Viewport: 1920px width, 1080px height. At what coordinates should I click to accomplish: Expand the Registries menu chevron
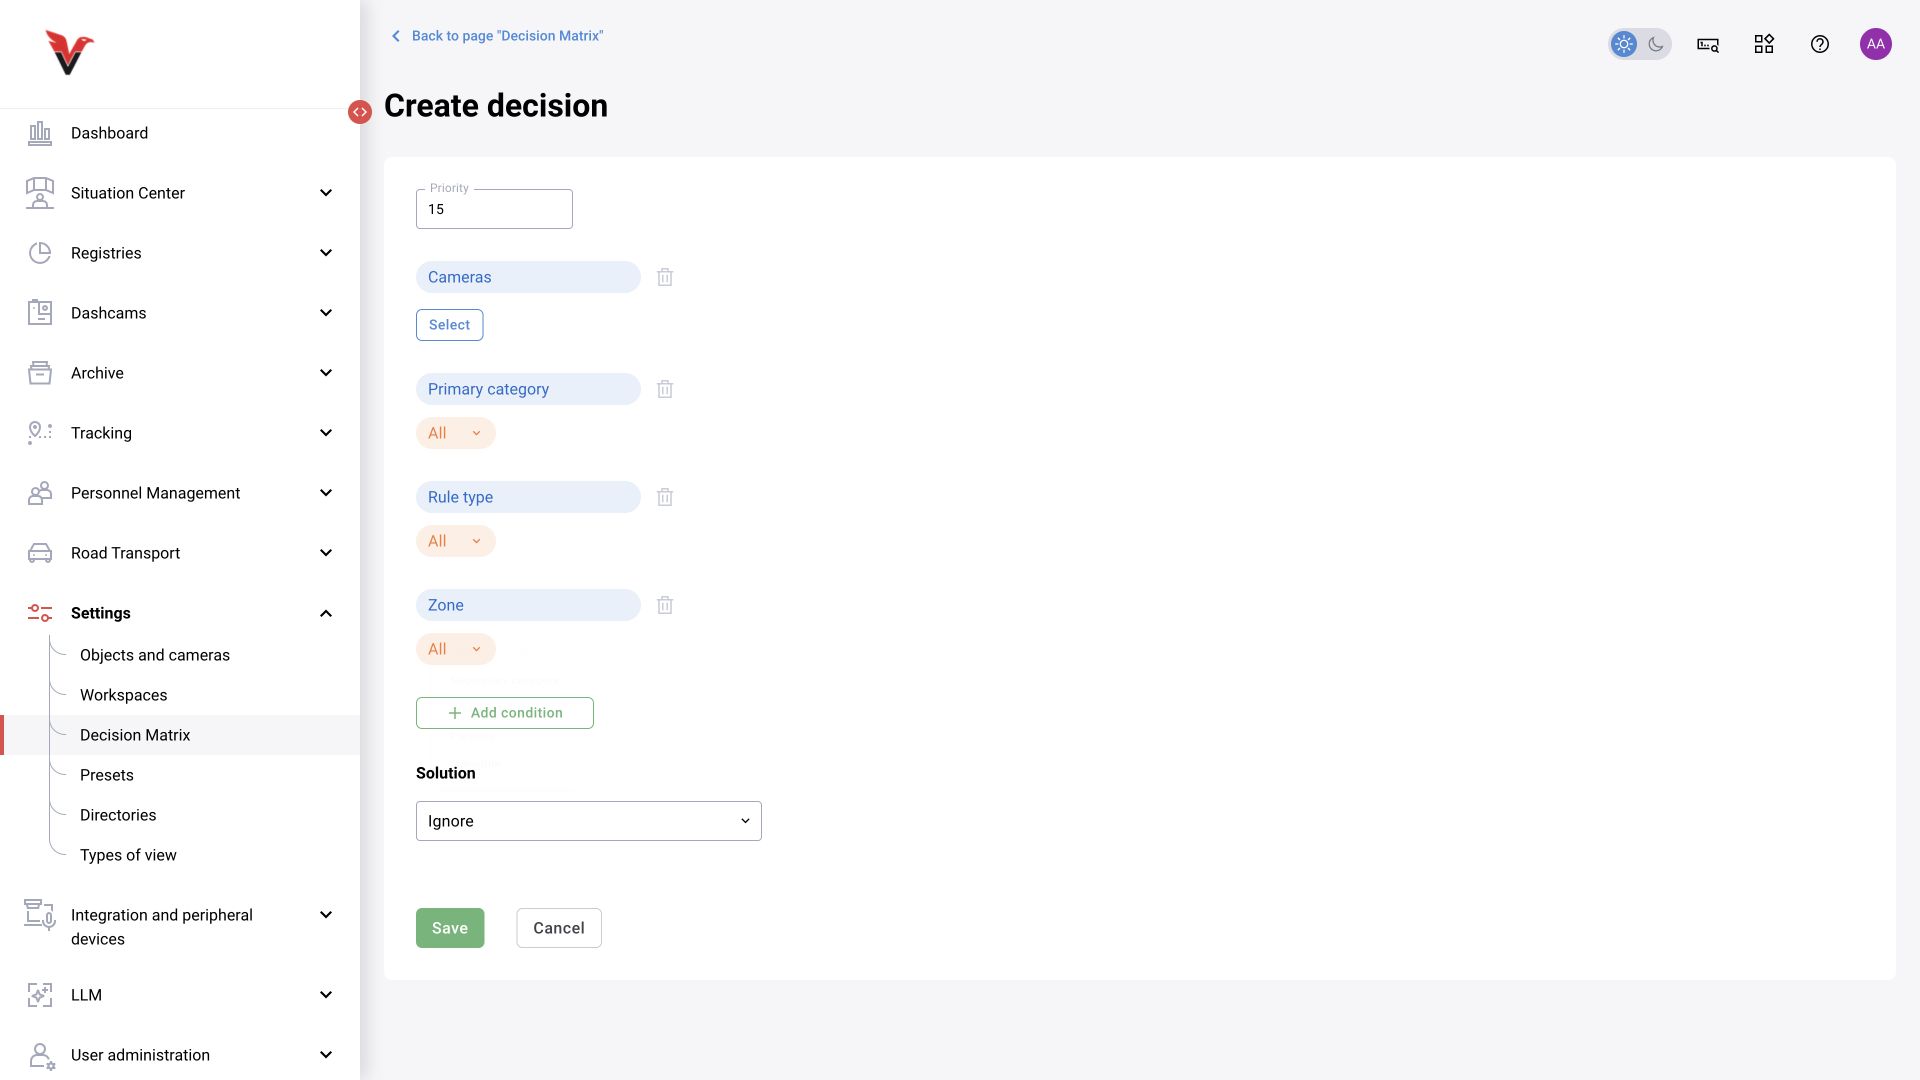point(326,253)
